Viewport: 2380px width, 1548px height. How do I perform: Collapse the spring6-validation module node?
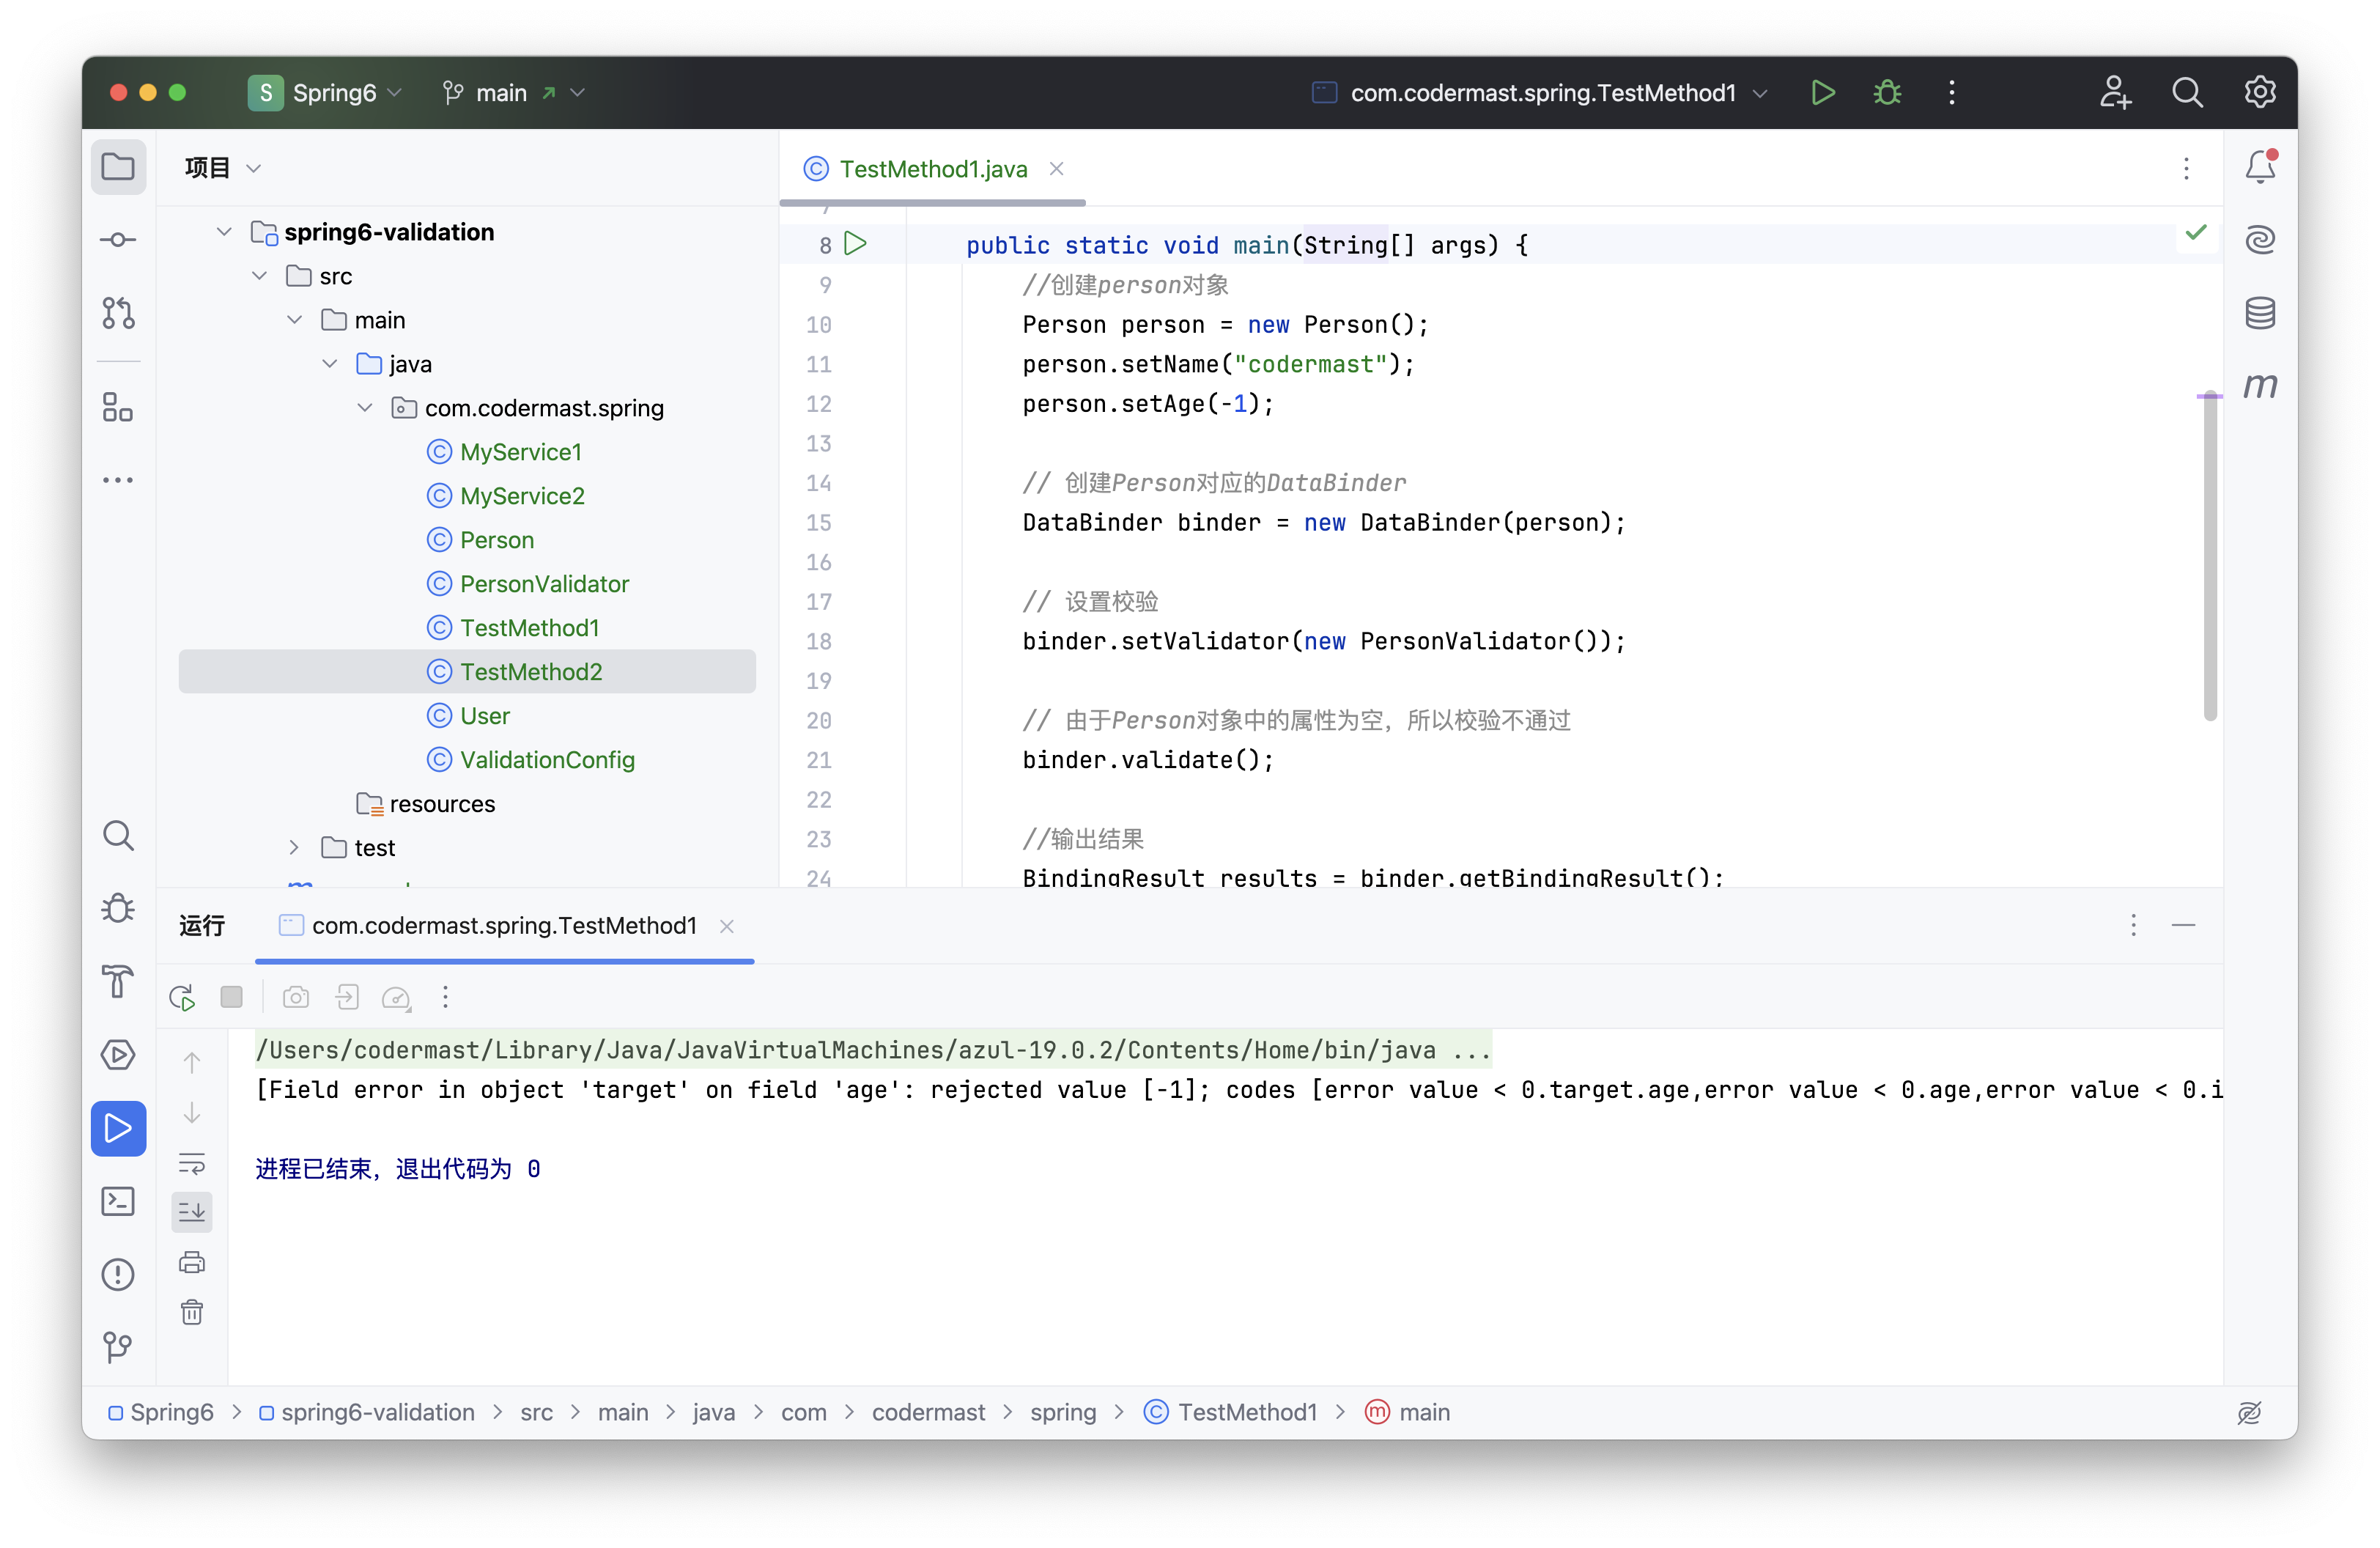[224, 232]
